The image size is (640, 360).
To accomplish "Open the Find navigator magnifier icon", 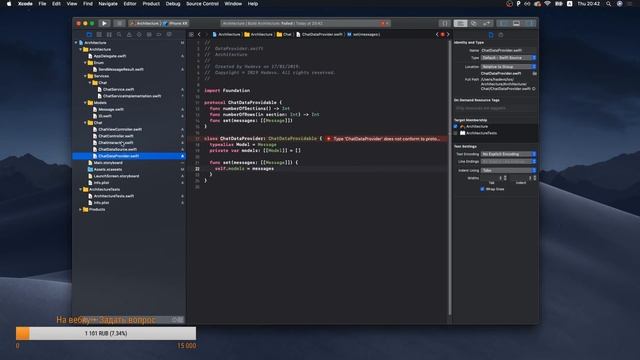I will [119, 35].
